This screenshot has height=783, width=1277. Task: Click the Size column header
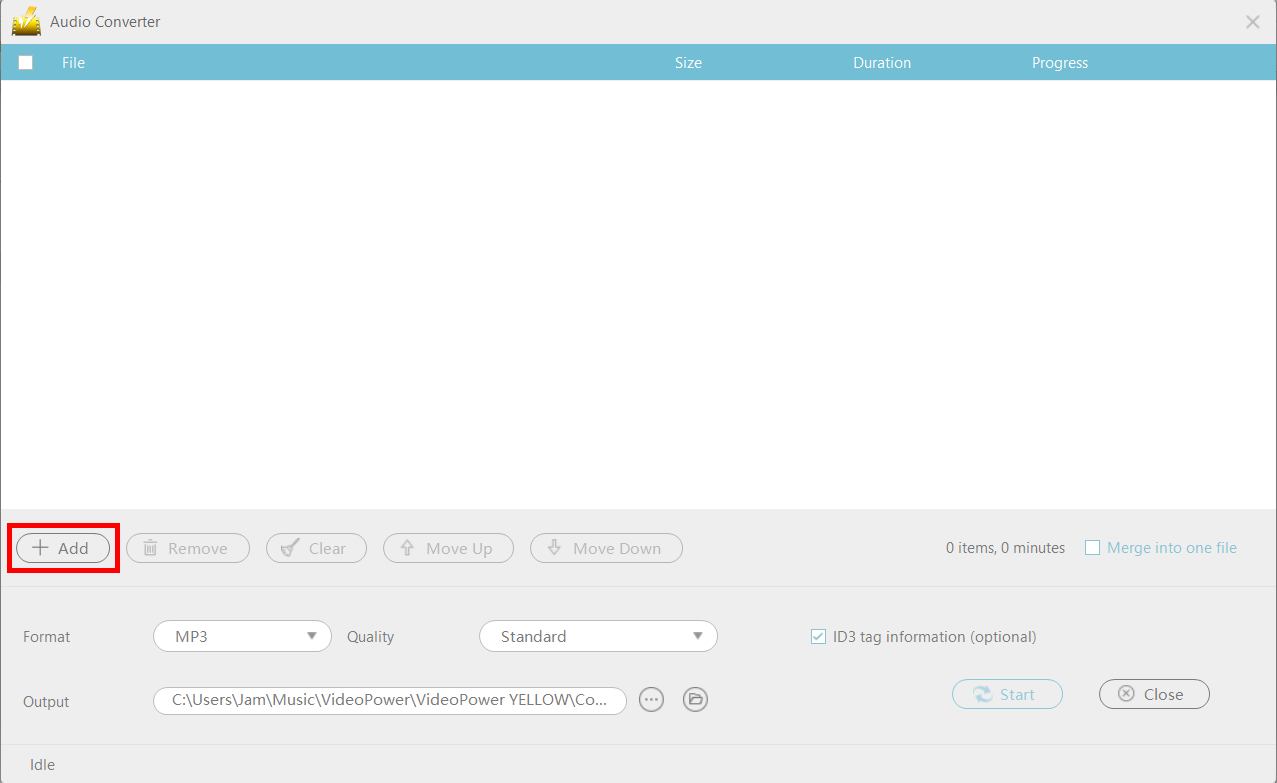(688, 62)
